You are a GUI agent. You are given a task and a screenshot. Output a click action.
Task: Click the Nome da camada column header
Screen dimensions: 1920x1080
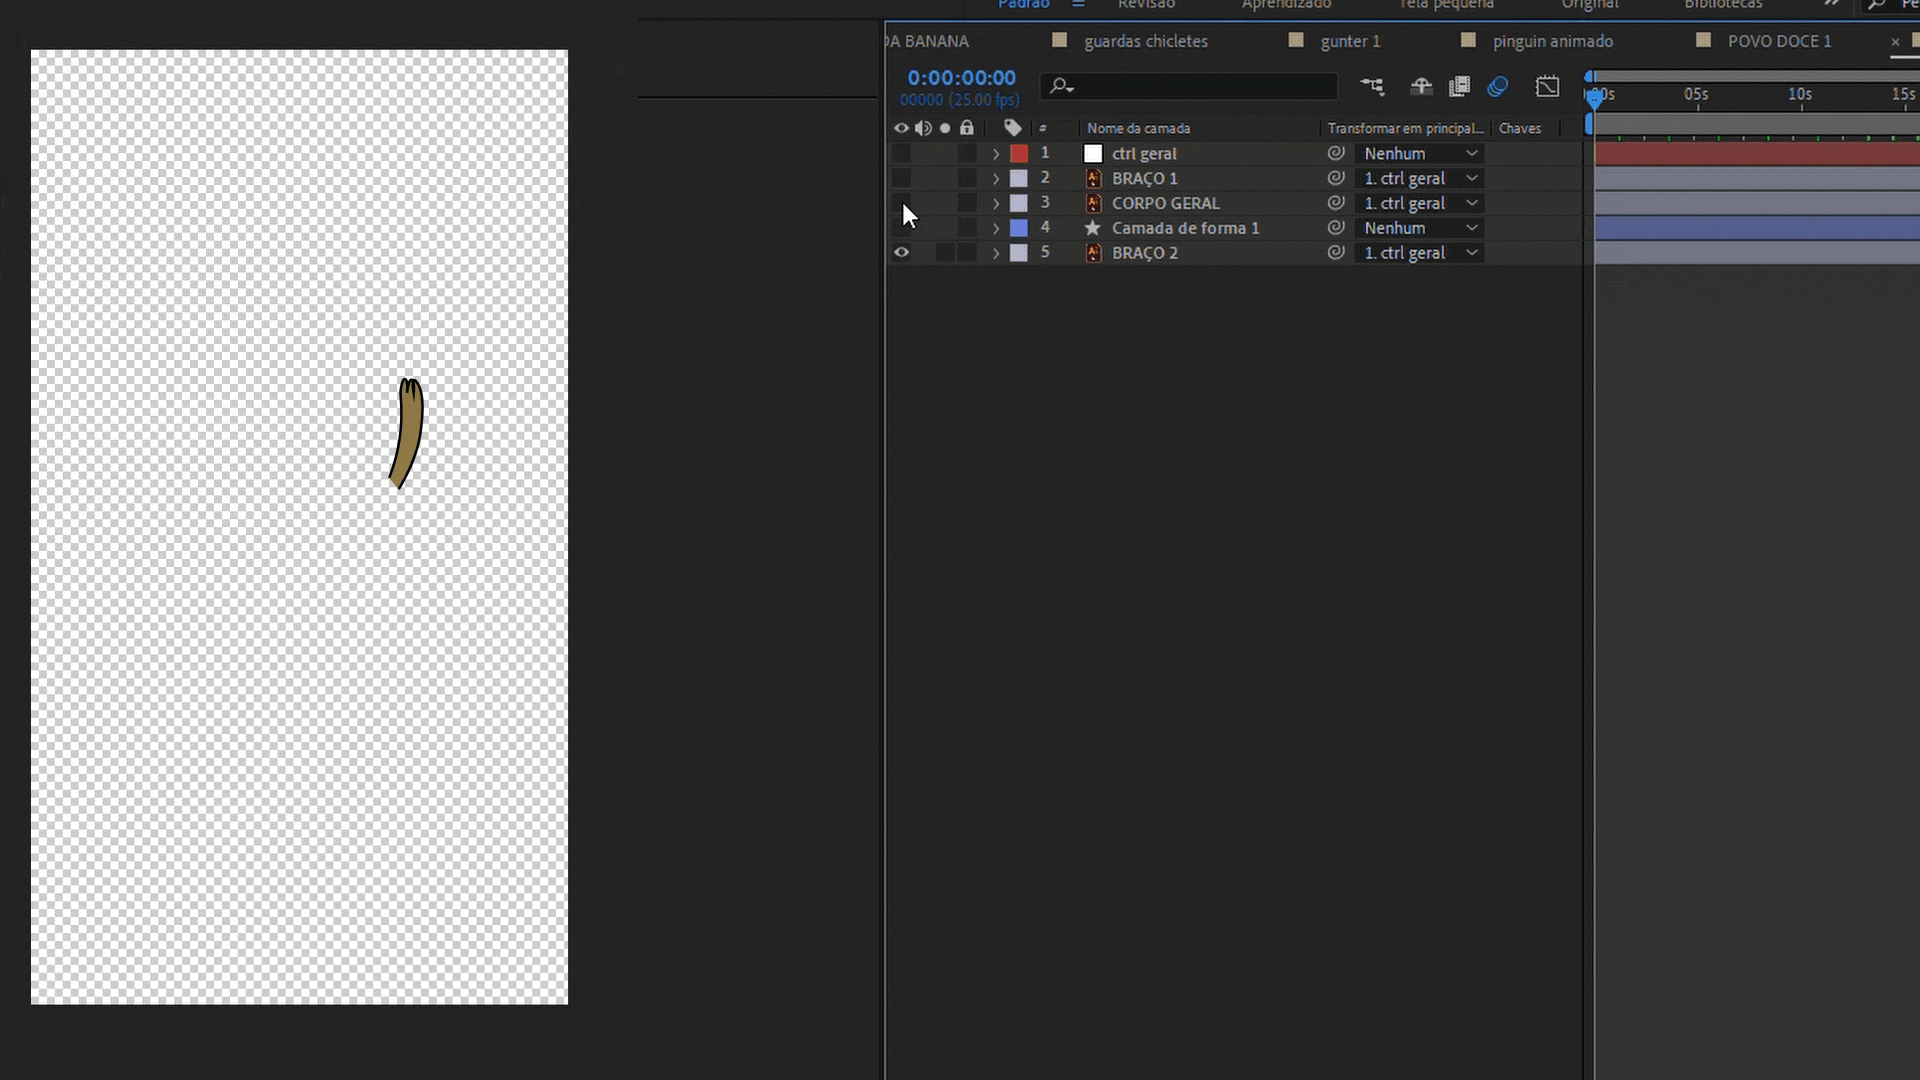coord(1138,128)
